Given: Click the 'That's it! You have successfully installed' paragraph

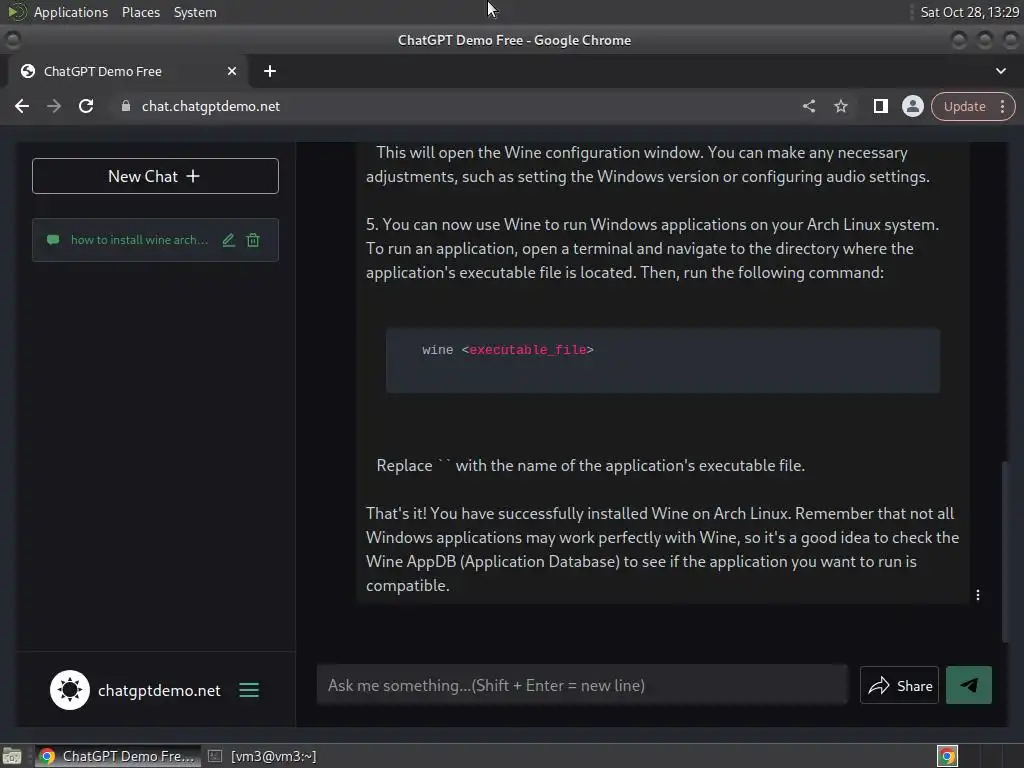Looking at the screenshot, I should click(x=662, y=549).
